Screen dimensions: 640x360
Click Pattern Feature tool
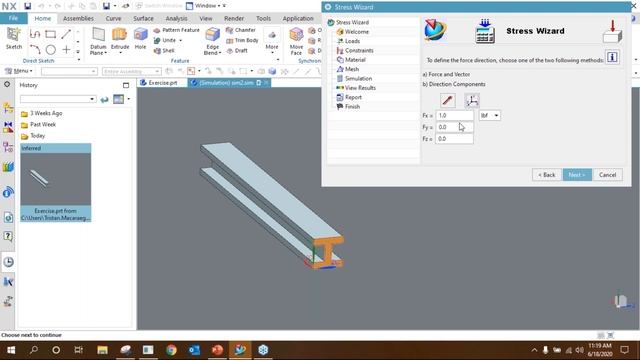[176, 30]
